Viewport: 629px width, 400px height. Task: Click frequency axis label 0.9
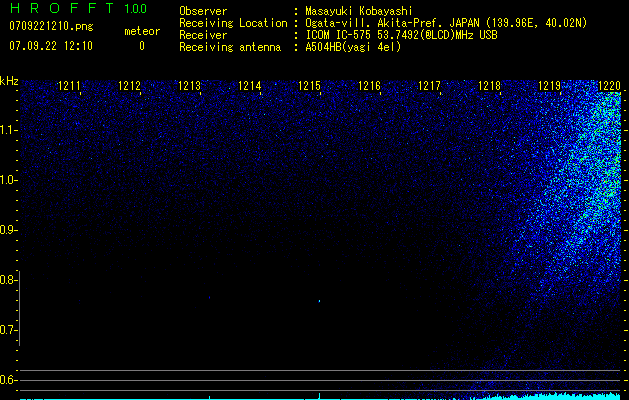tap(8, 230)
